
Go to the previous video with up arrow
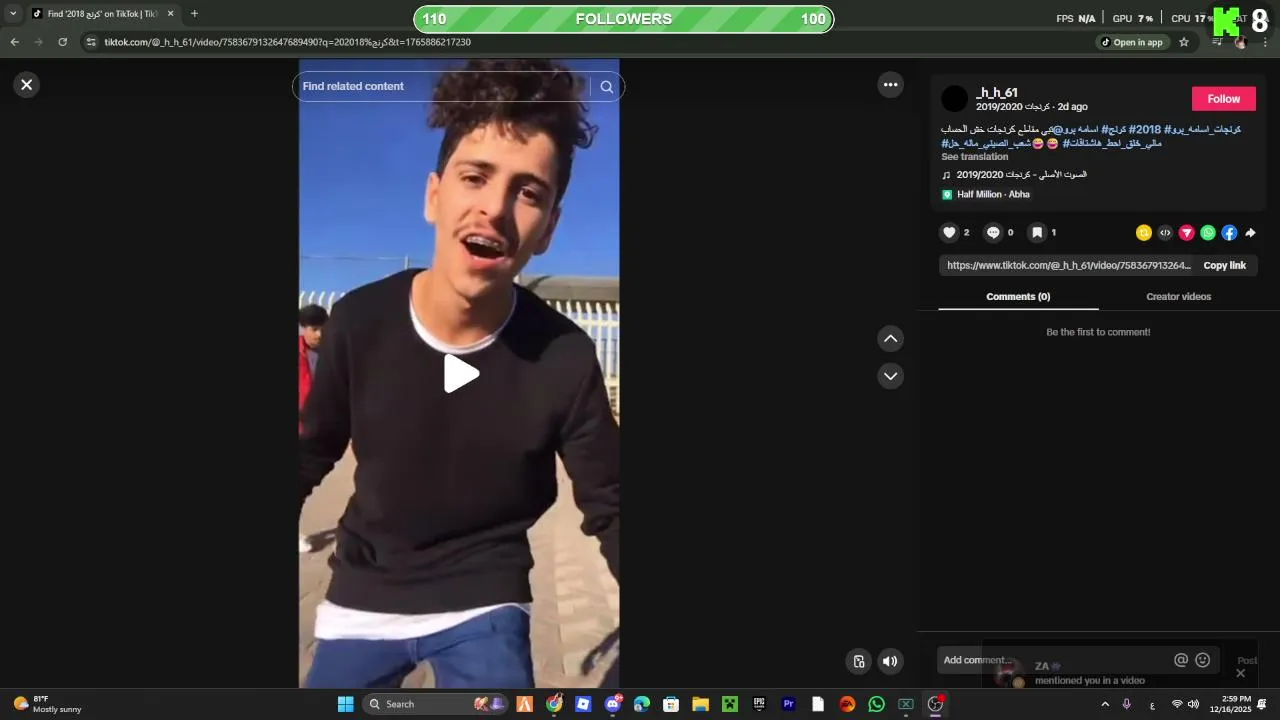[890, 339]
